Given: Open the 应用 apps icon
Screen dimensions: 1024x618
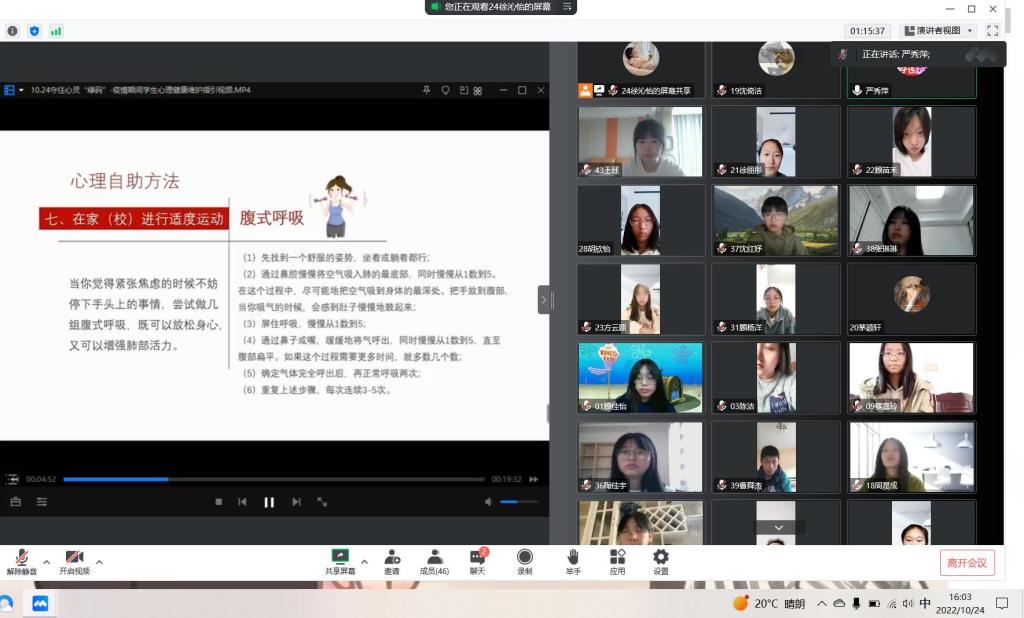Looking at the screenshot, I should tap(617, 559).
